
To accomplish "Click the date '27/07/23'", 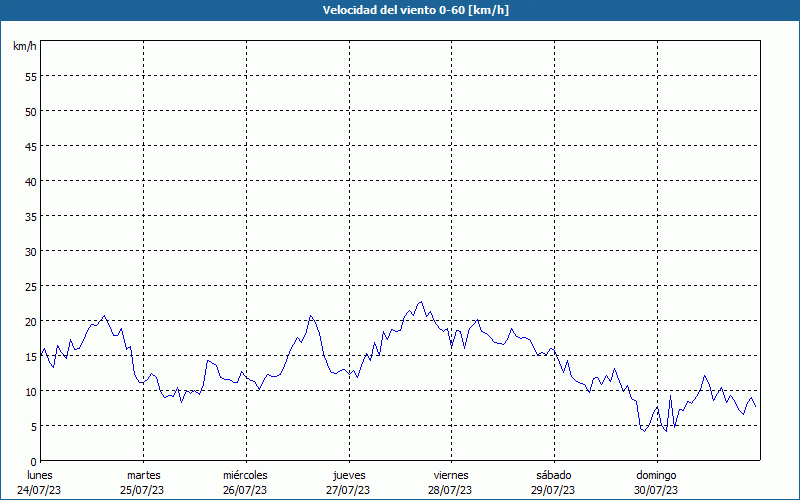I will pyautogui.click(x=348, y=490).
